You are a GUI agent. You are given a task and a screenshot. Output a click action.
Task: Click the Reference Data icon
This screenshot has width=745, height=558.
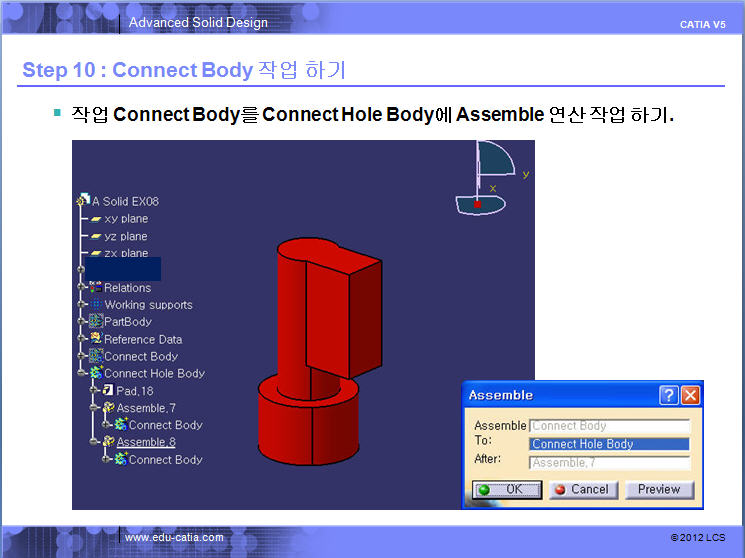pos(96,339)
